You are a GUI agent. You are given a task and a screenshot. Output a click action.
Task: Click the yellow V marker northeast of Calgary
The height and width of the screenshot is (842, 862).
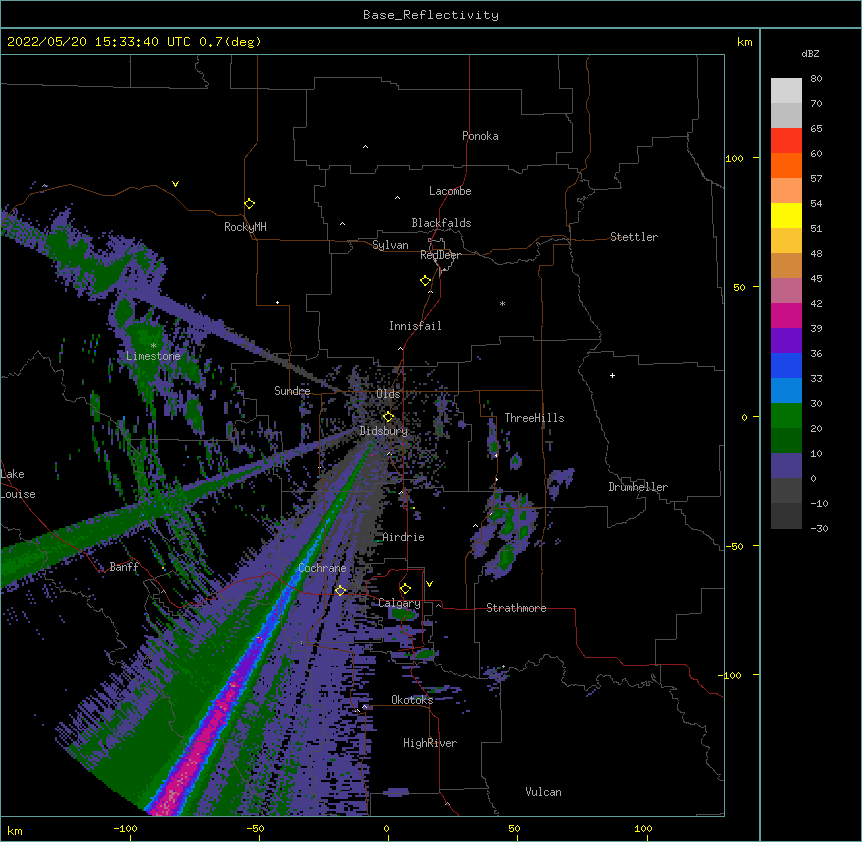pos(429,584)
